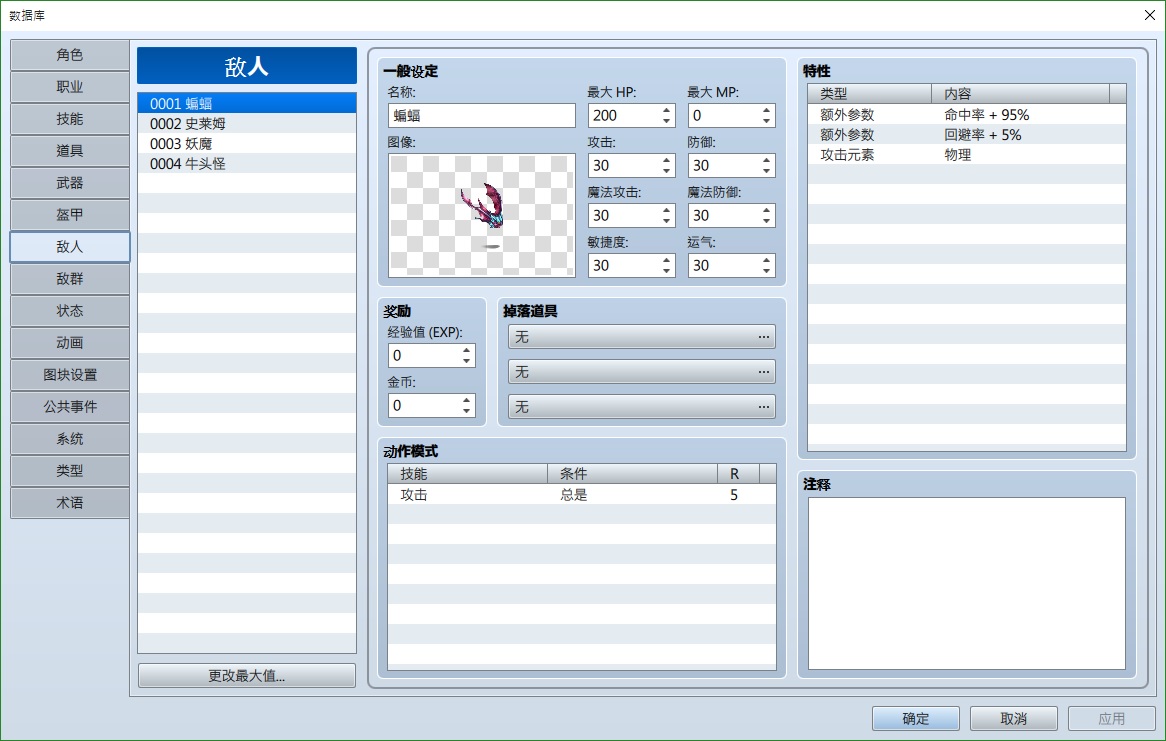Select the 系统 tab

click(70, 439)
